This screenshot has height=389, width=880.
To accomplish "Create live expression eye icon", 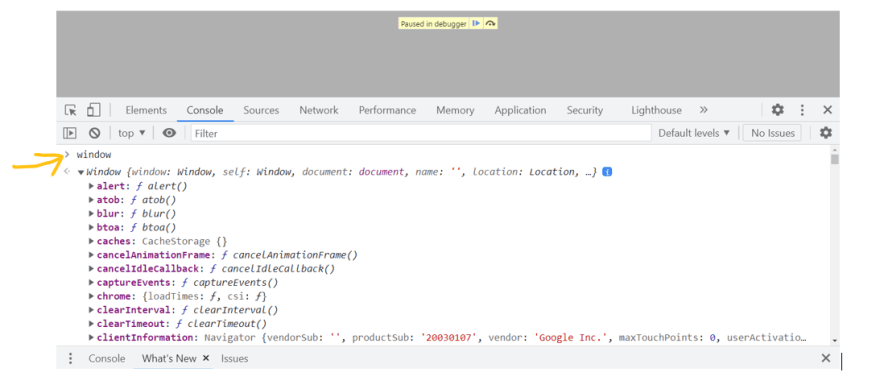I will [169, 133].
